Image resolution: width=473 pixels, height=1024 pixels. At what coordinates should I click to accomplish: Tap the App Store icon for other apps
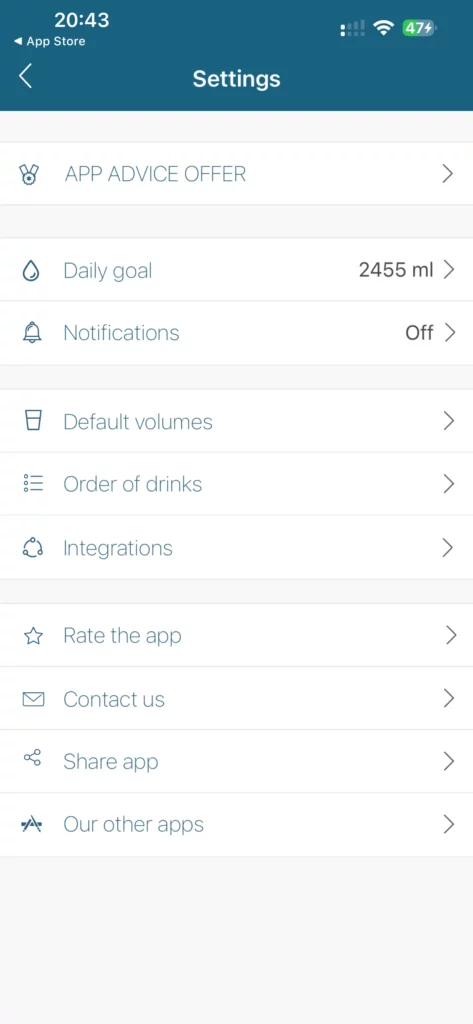(x=32, y=825)
